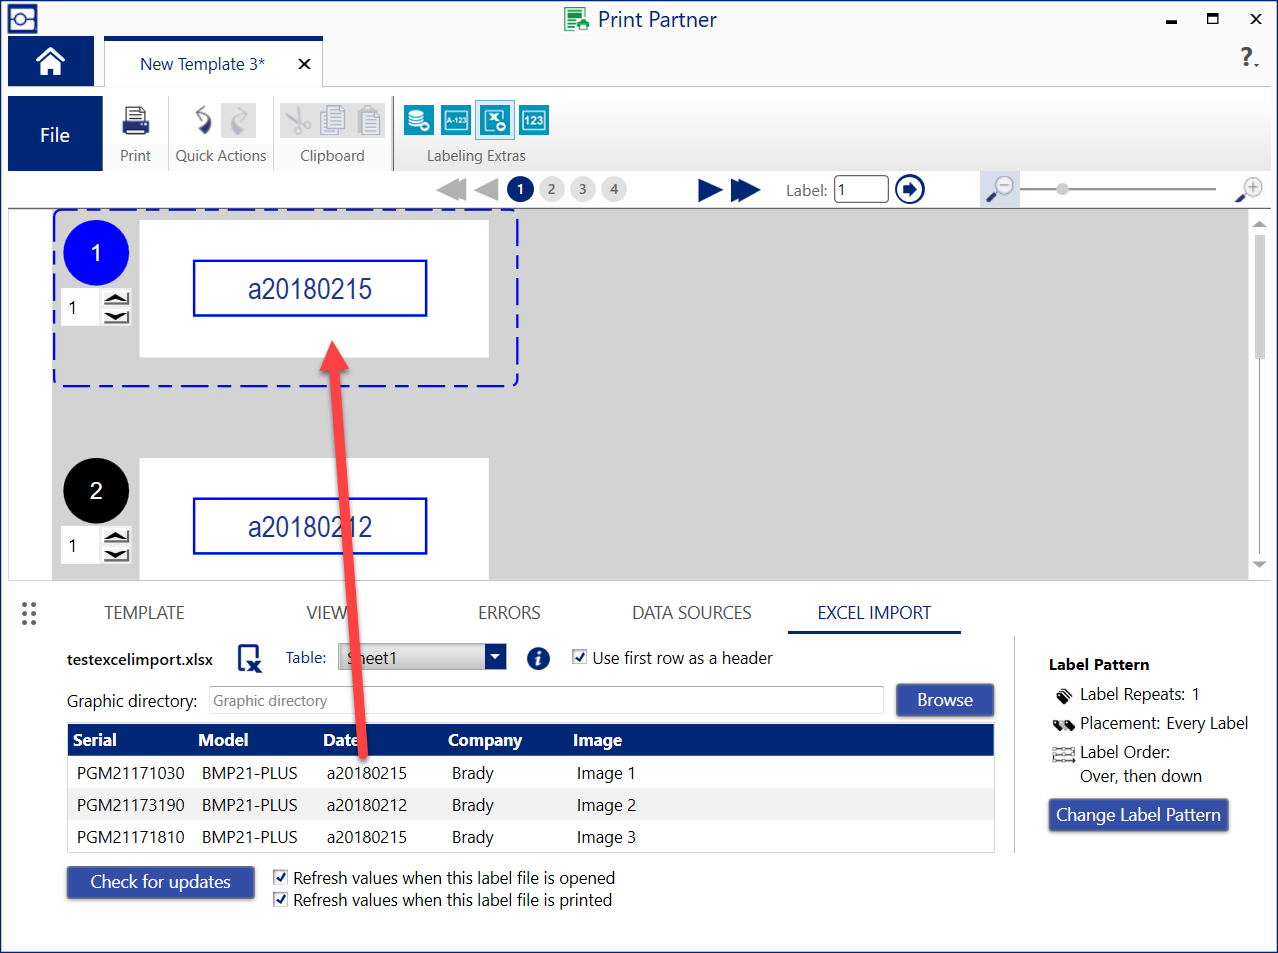Viewport: 1278px width, 953px height.
Task: Open the TEMPLATE tab
Action: (x=144, y=612)
